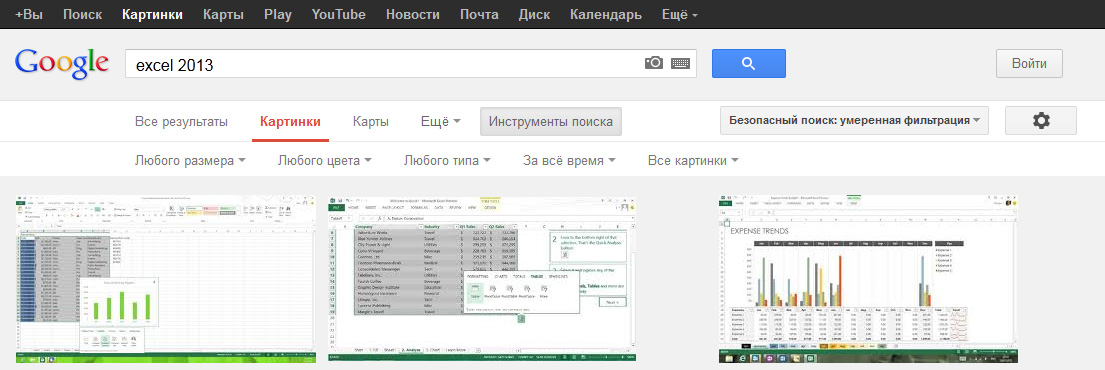
Task: Open Диск in the top bar
Action: click(x=534, y=14)
